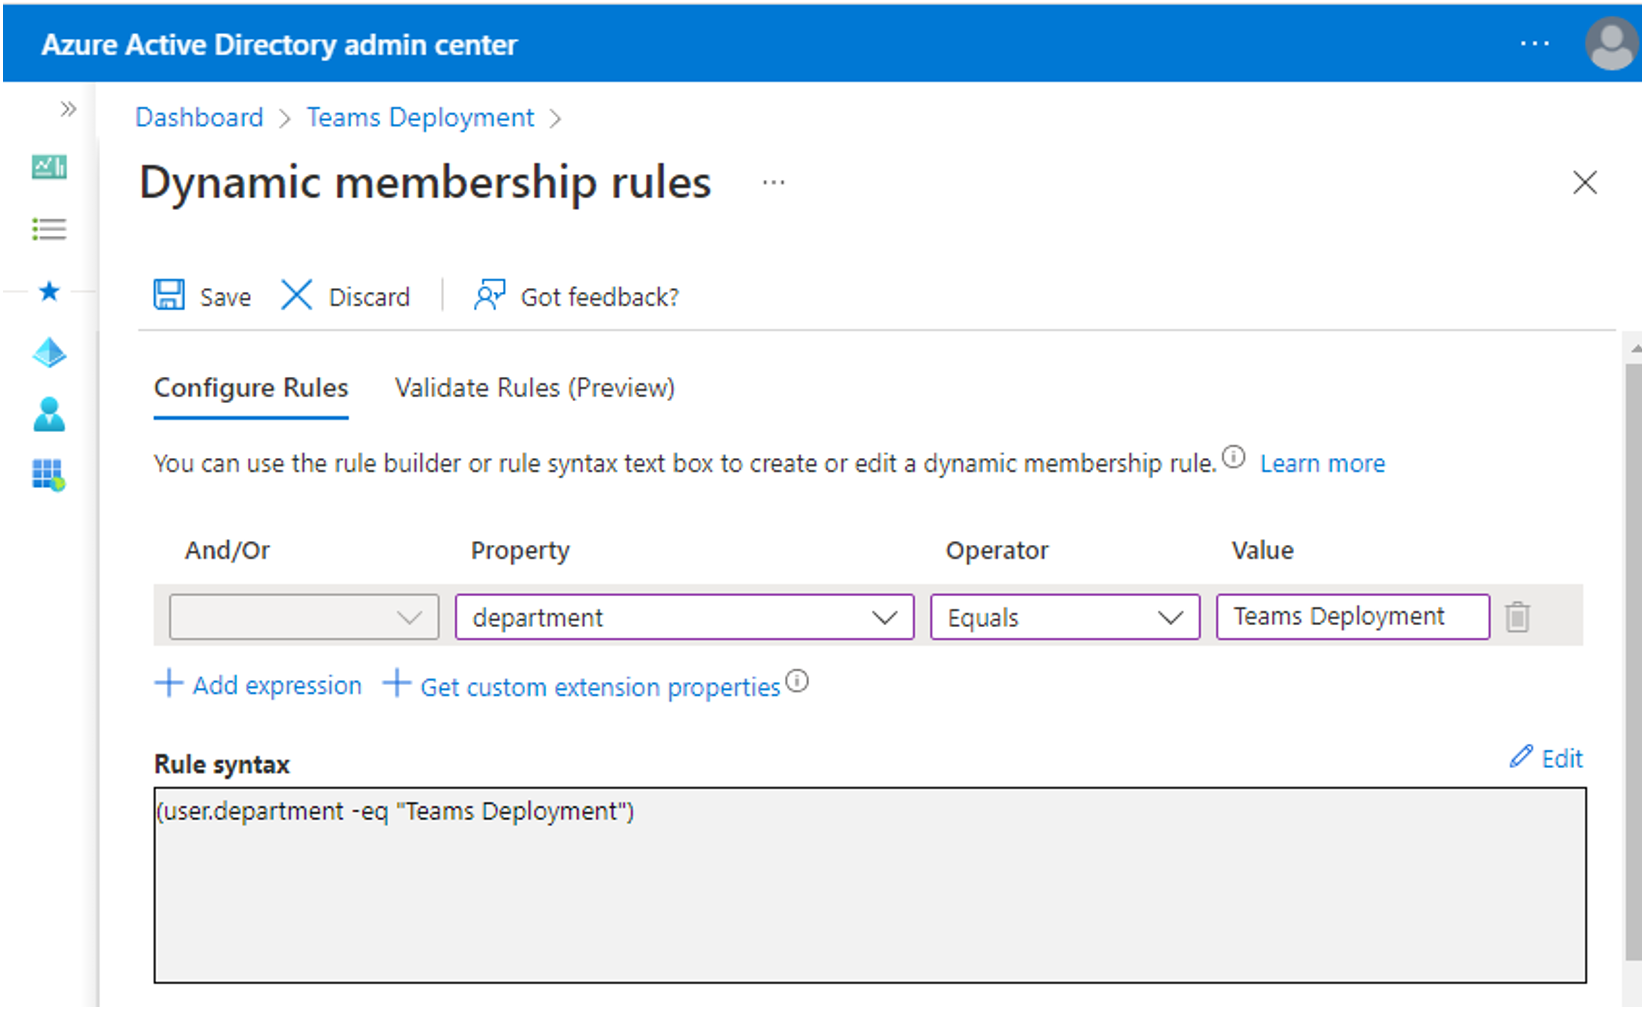Click the plus icon beside Get custom extension properties

pyautogui.click(x=397, y=684)
